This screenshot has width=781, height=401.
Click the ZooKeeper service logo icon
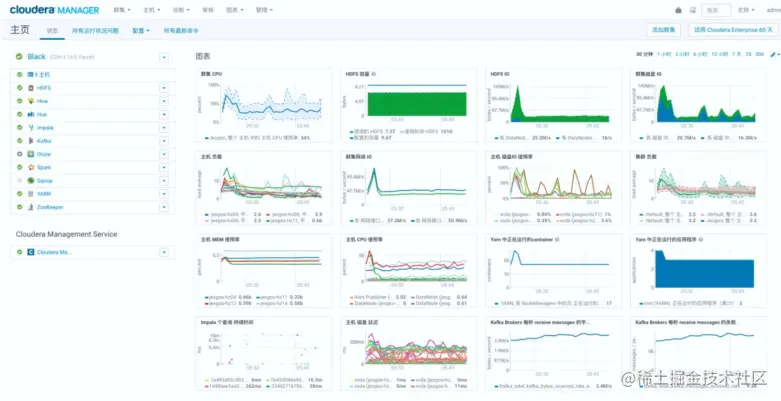click(x=31, y=207)
